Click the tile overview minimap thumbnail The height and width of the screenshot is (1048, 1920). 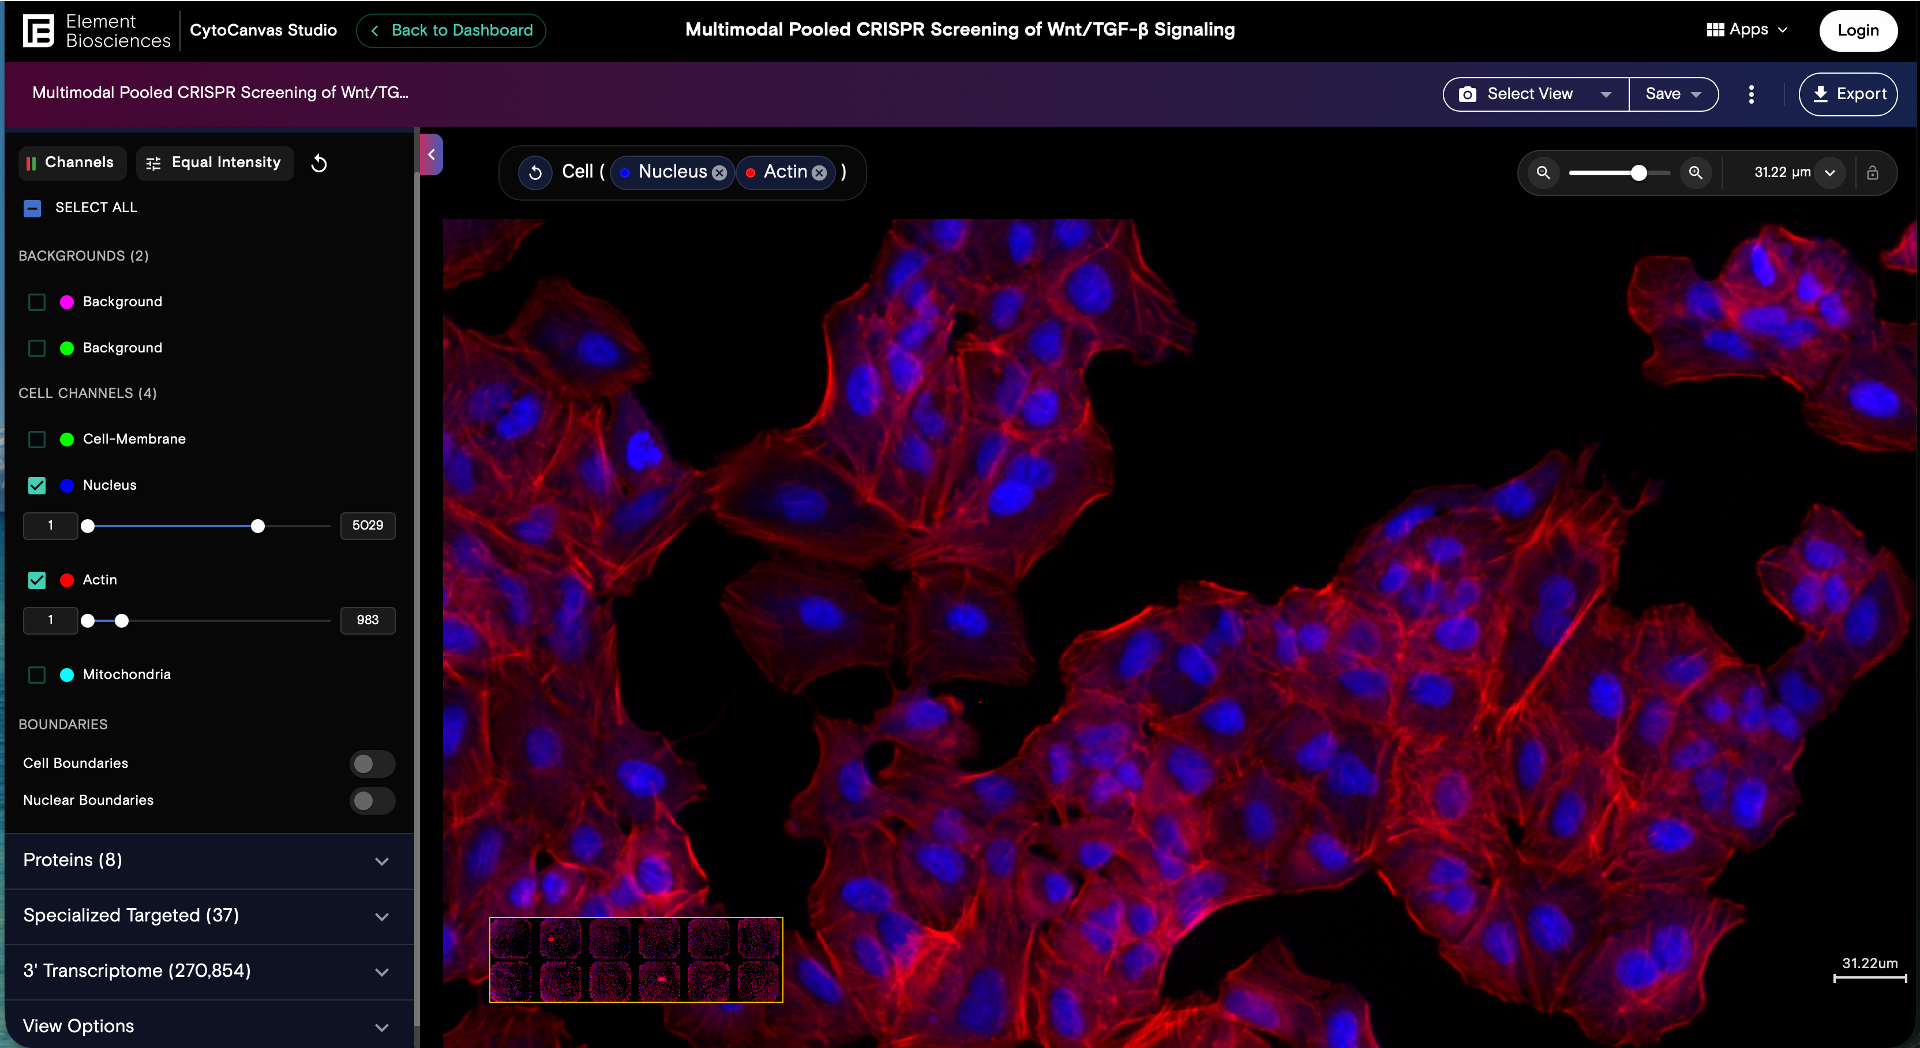(x=636, y=960)
